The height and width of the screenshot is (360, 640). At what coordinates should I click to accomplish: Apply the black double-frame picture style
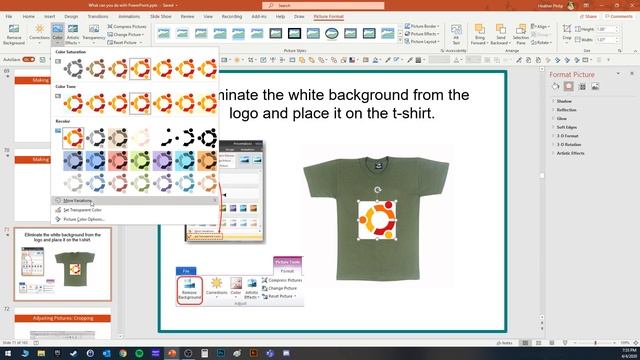(294, 33)
